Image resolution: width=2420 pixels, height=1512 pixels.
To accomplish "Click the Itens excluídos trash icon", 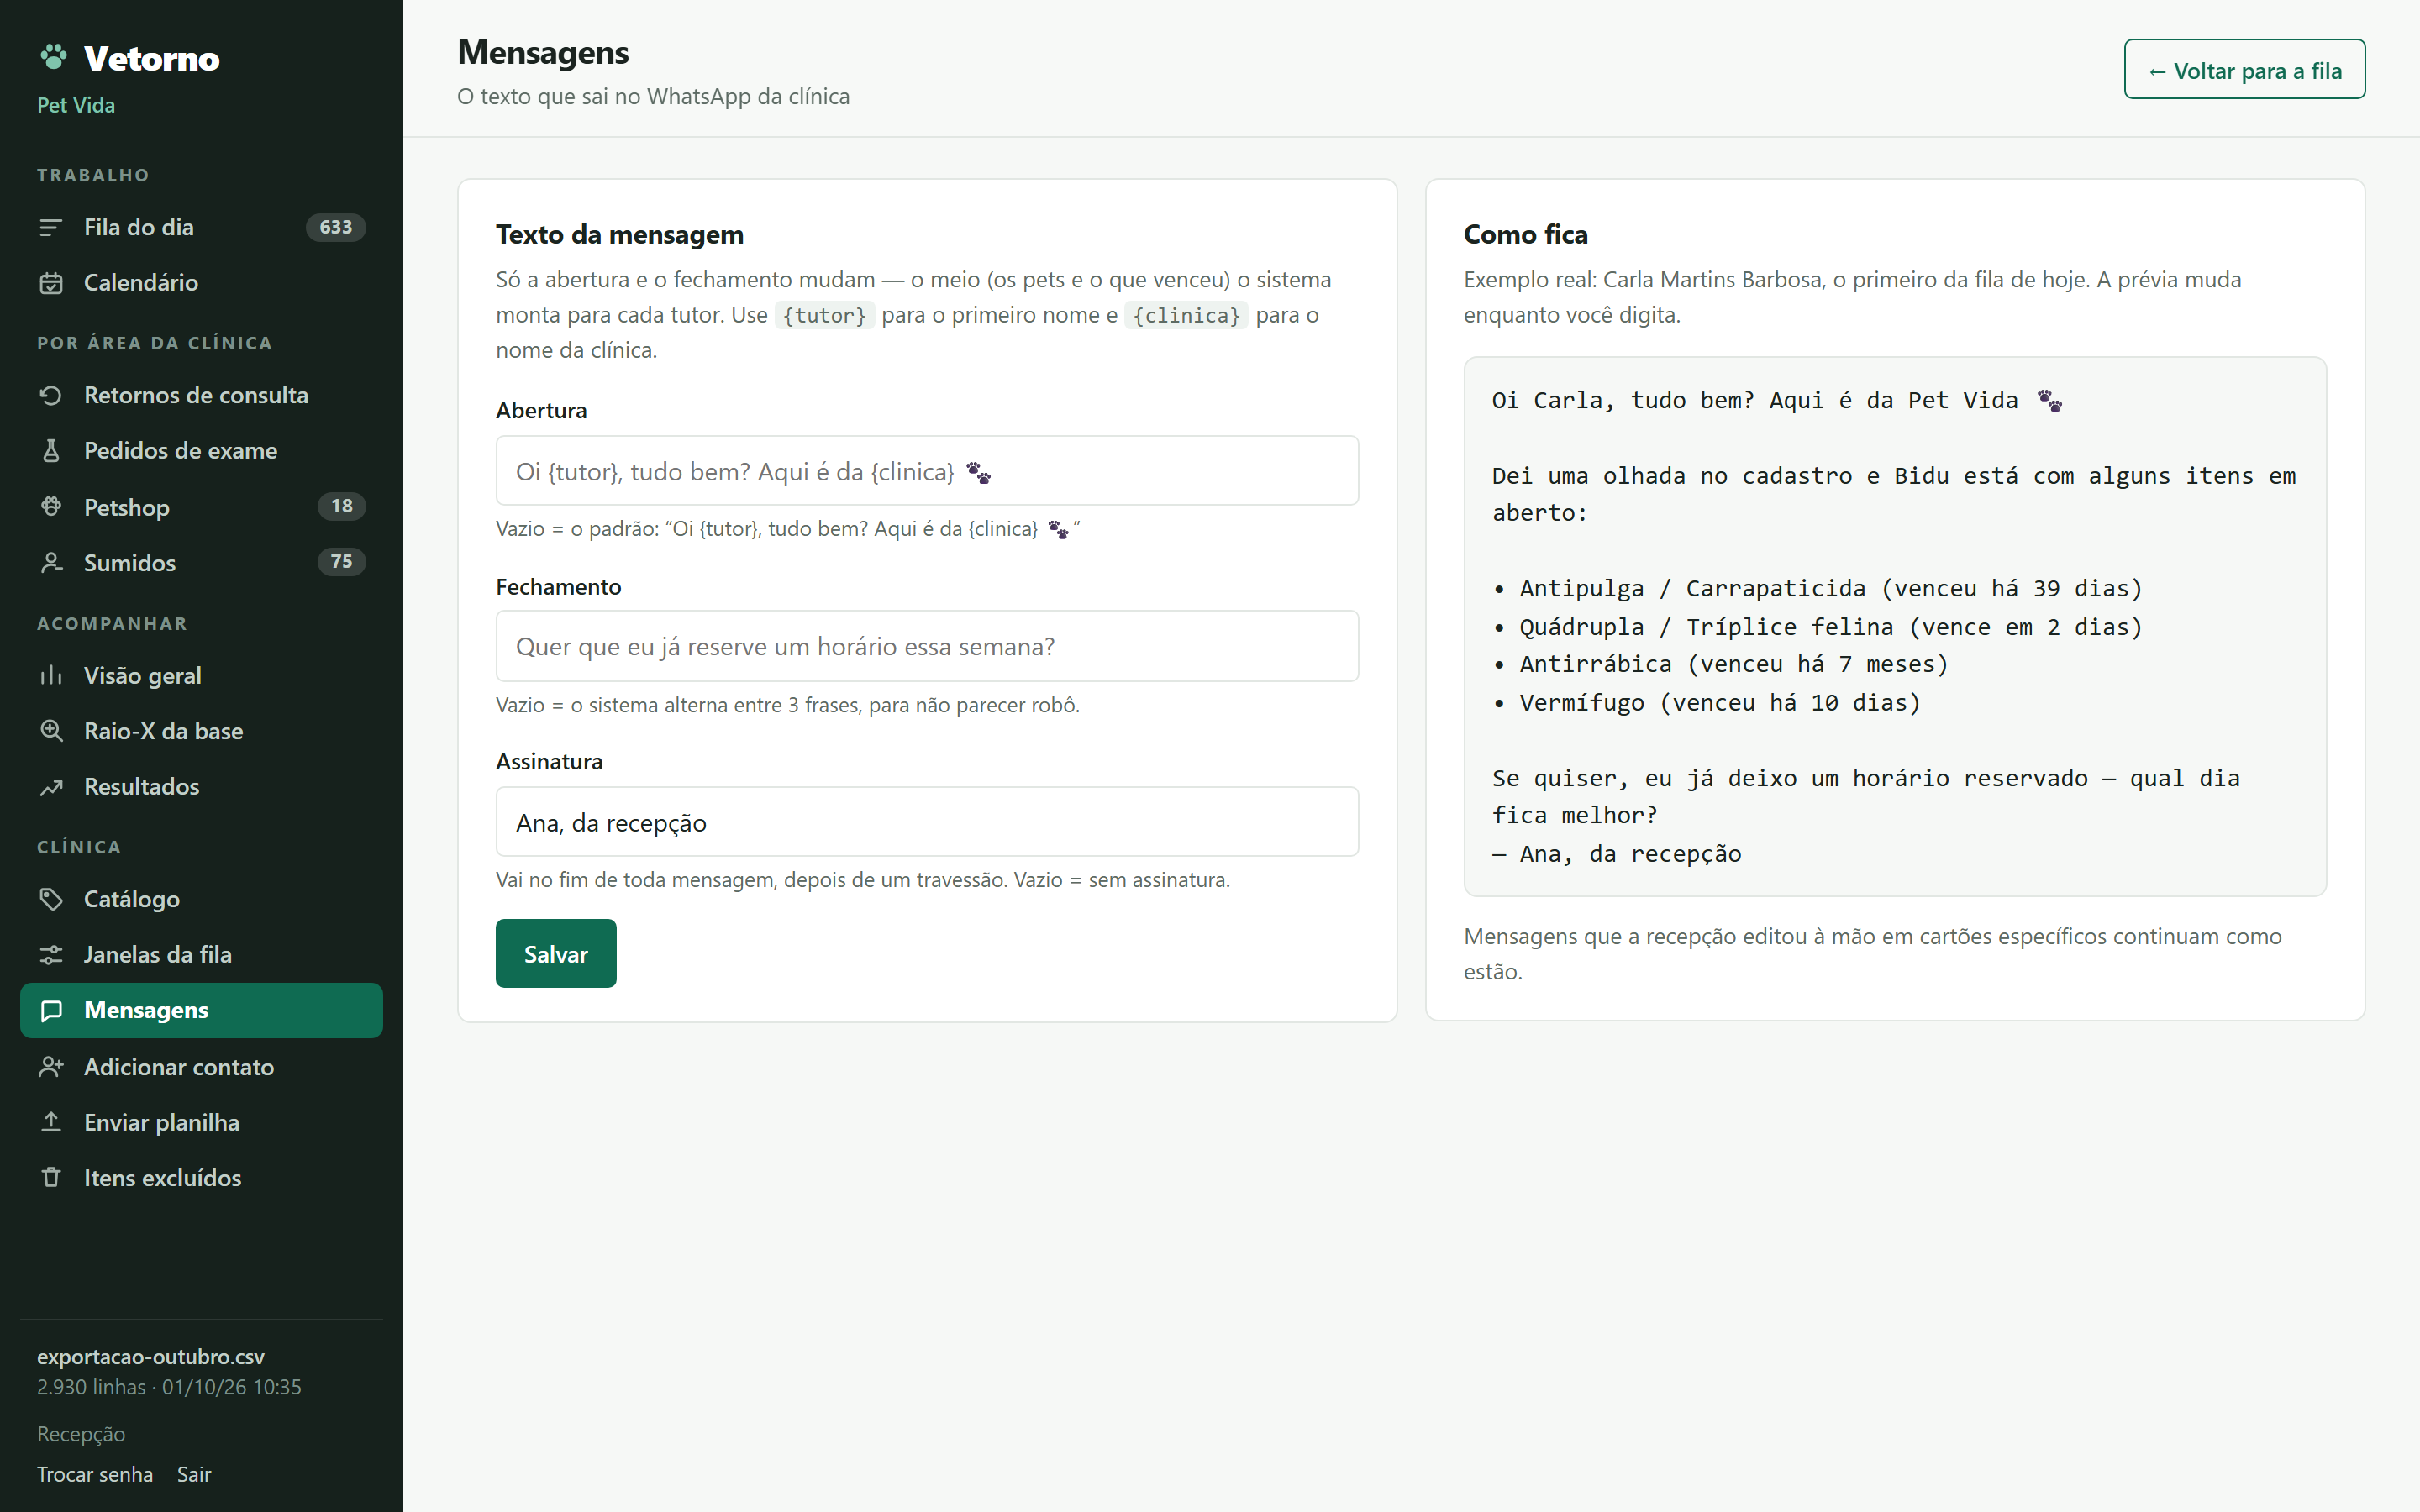I will [x=51, y=1178].
